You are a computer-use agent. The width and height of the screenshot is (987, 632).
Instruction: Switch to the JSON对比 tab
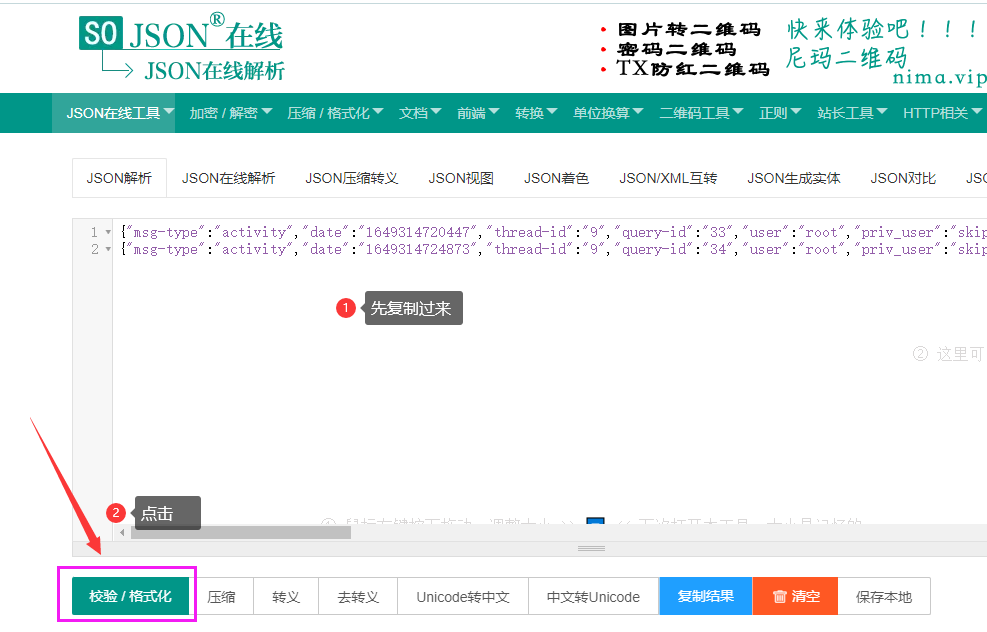902,177
